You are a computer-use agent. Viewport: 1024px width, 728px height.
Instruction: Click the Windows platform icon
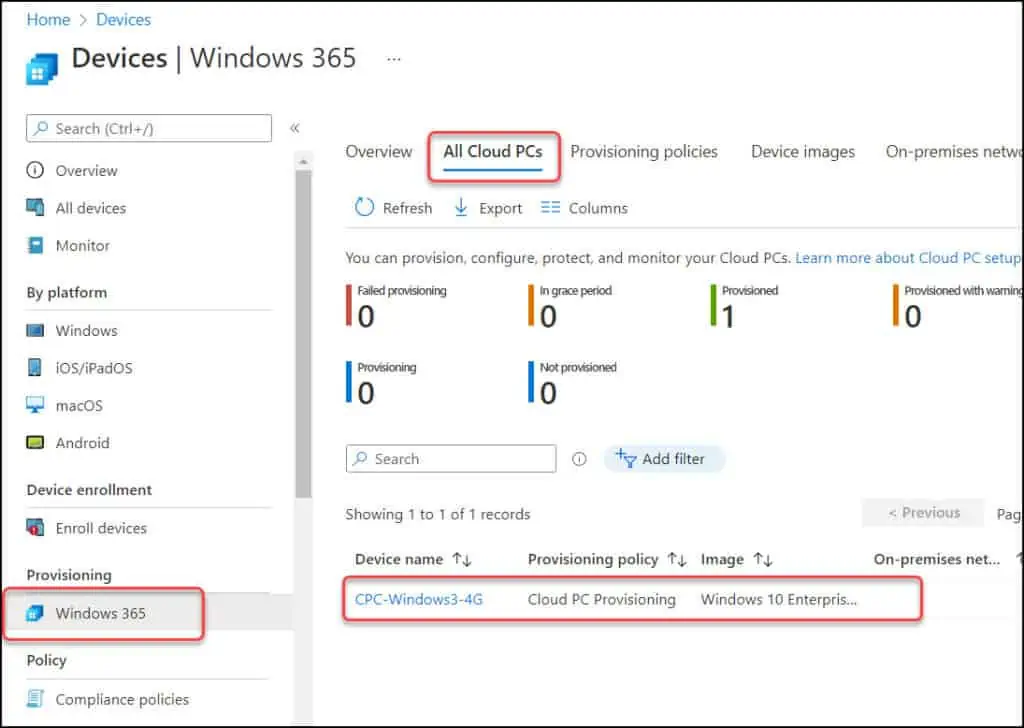pyautogui.click(x=35, y=330)
